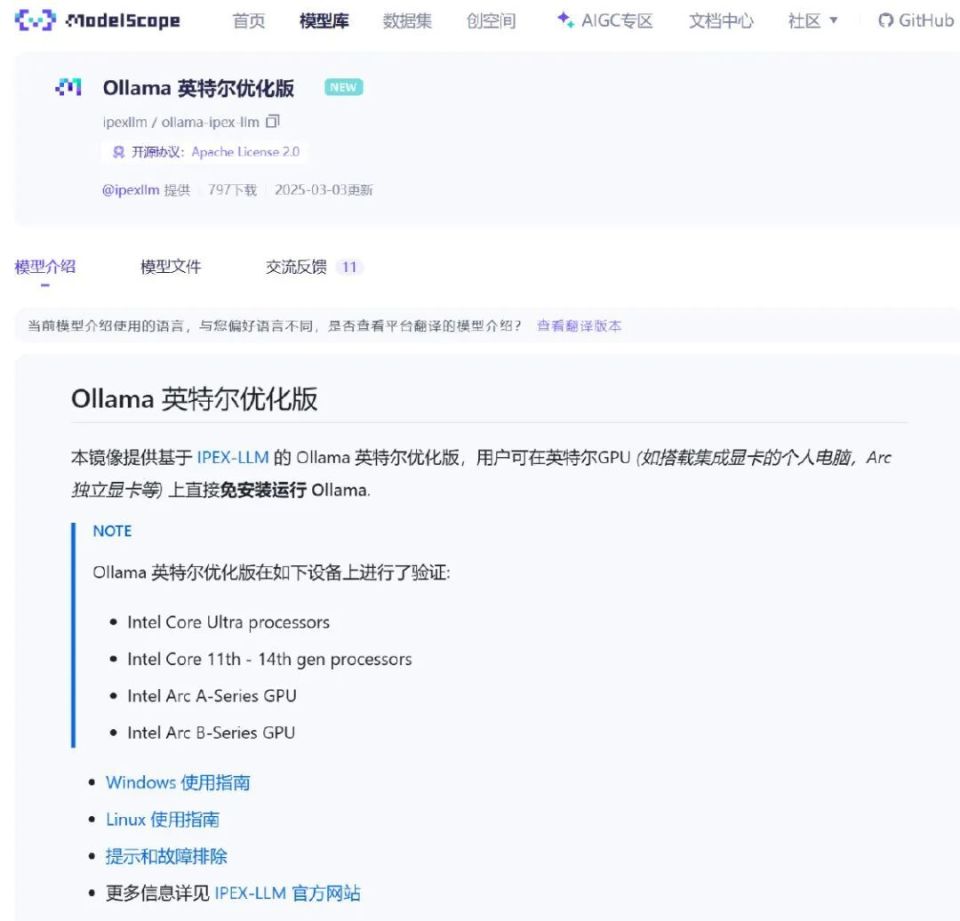Open the @ipexllm provider profile
This screenshot has width=960, height=921.
coord(130,190)
